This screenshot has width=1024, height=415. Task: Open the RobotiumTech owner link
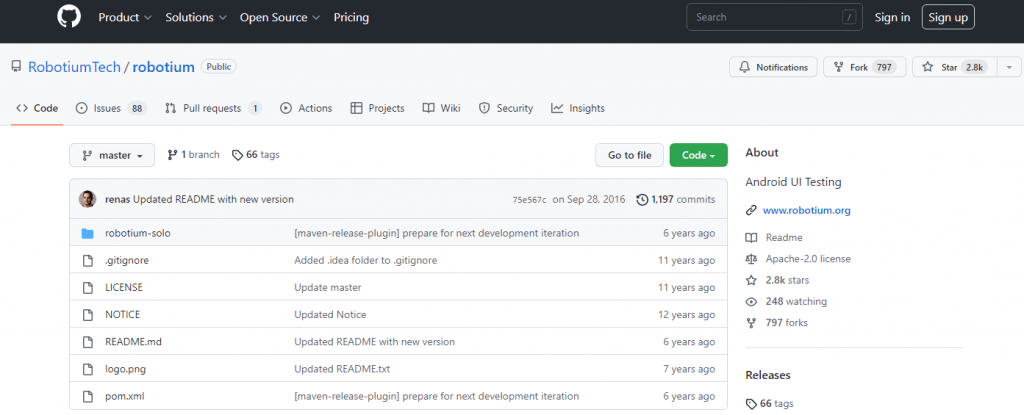pyautogui.click(x=74, y=67)
